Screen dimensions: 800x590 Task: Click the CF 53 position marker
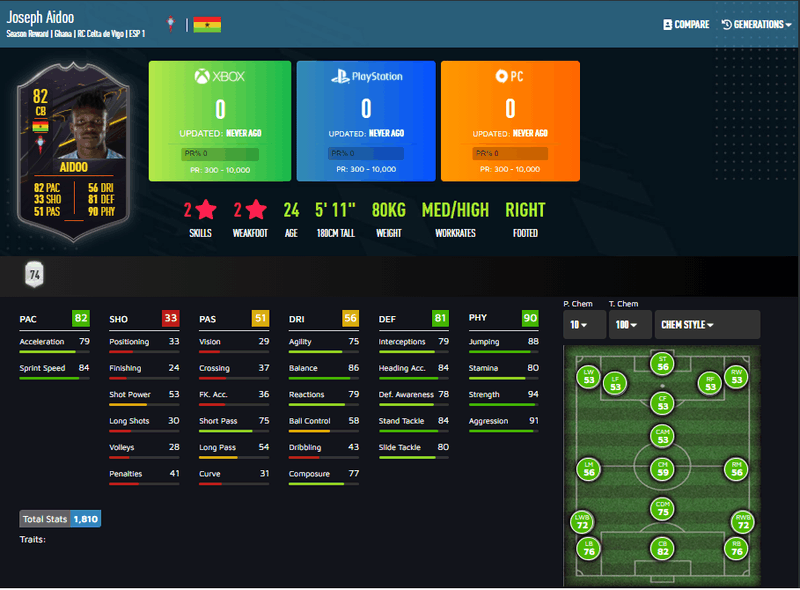663,403
